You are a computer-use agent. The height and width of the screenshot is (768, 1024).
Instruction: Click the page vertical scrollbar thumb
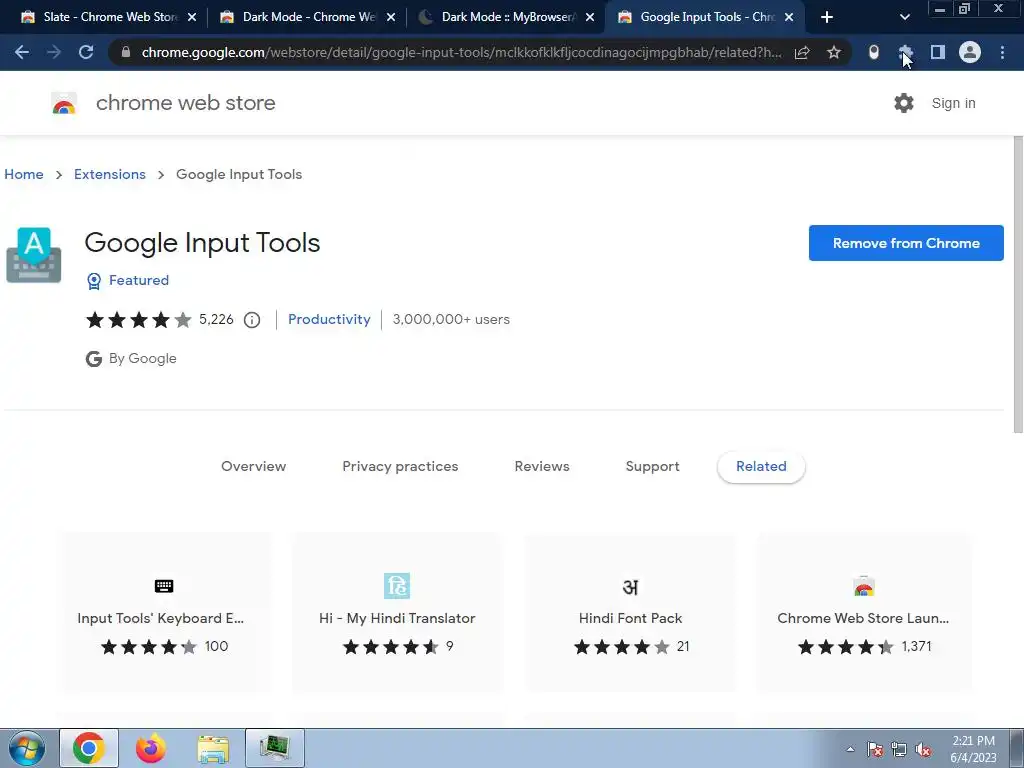click(1018, 284)
